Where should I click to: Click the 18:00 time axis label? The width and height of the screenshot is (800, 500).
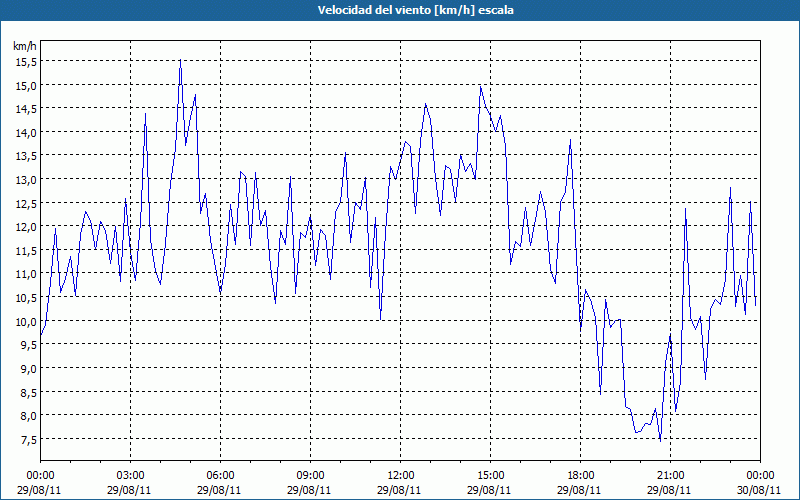[581, 476]
